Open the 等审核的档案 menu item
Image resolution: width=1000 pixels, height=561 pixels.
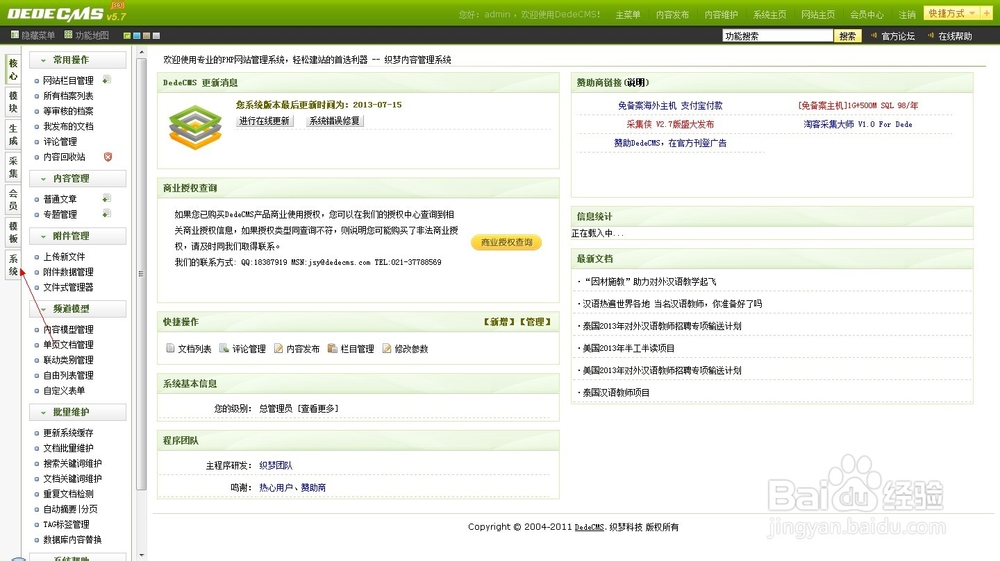pyautogui.click(x=68, y=111)
